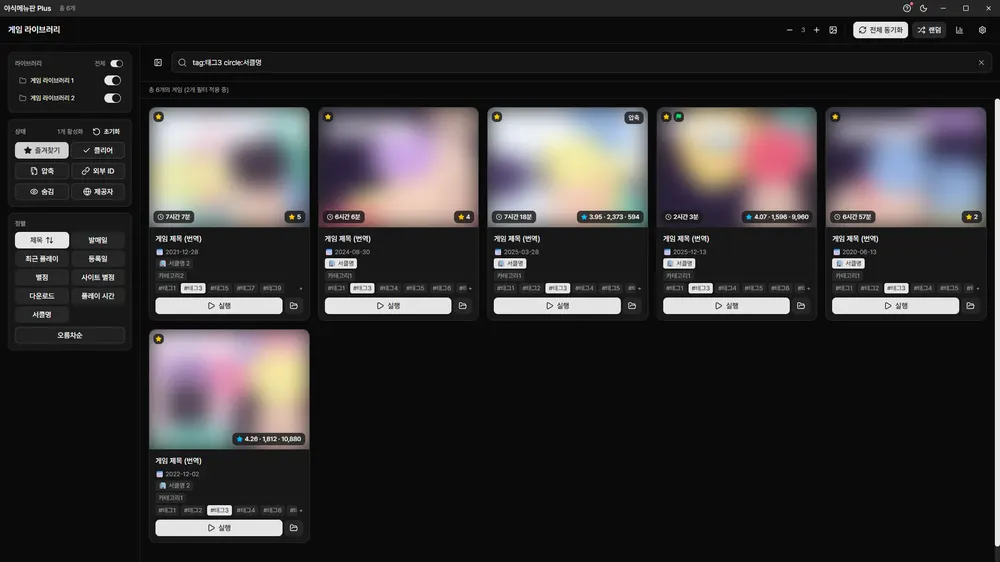Toggle 게임 라이브러리 2 switch

pyautogui.click(x=112, y=98)
